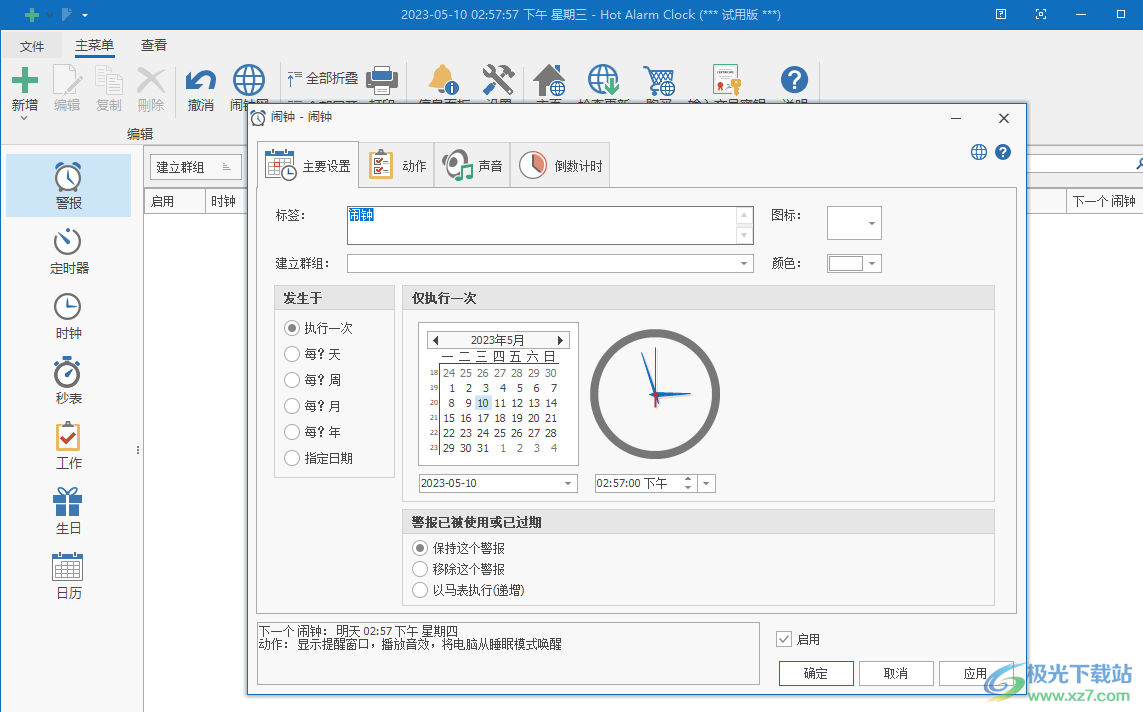Select Stopwatch (秒表) in the sidebar
This screenshot has width=1143, height=712.
click(x=69, y=381)
